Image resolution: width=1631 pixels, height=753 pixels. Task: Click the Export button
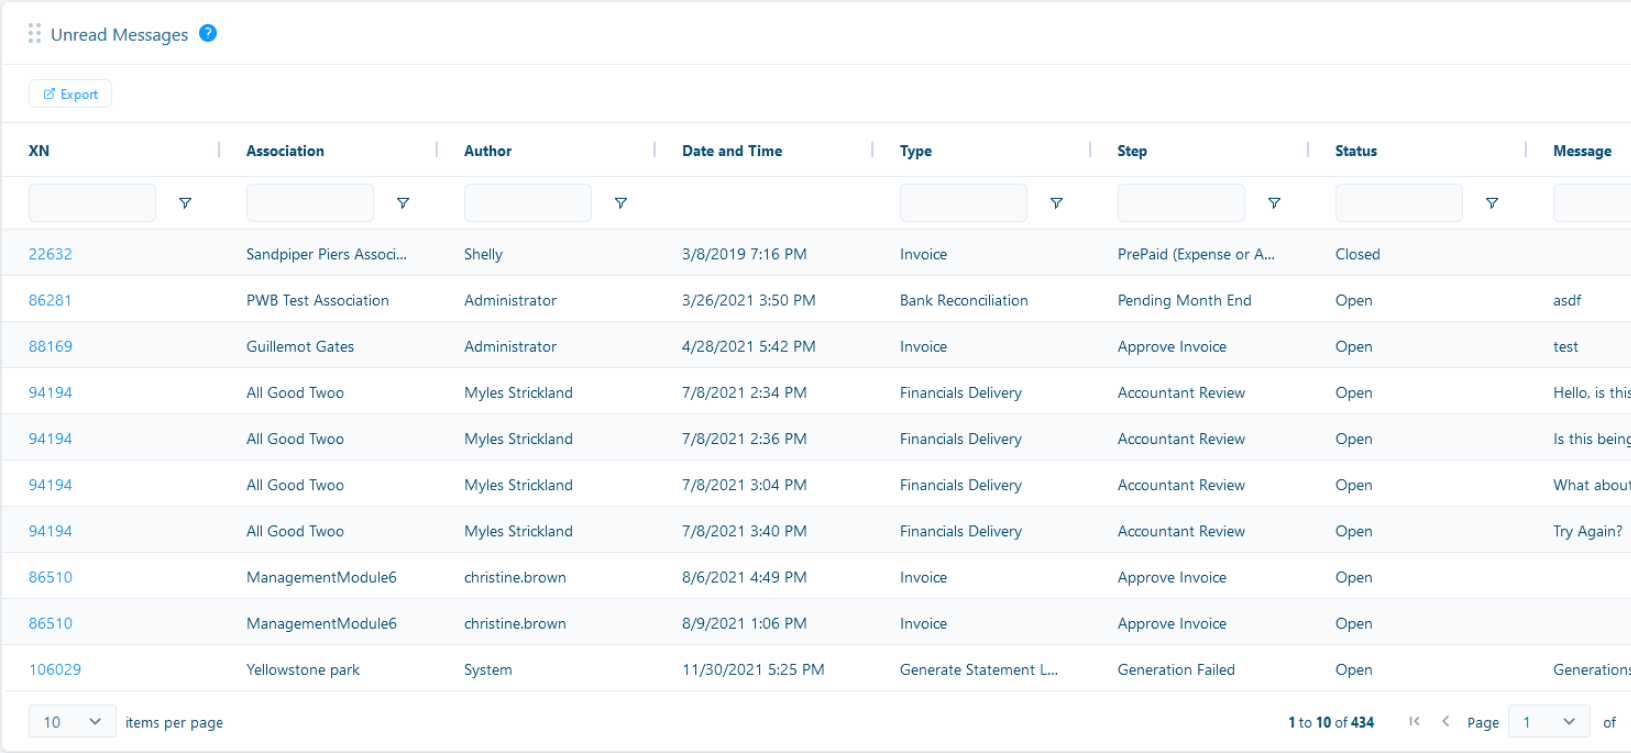pyautogui.click(x=70, y=94)
